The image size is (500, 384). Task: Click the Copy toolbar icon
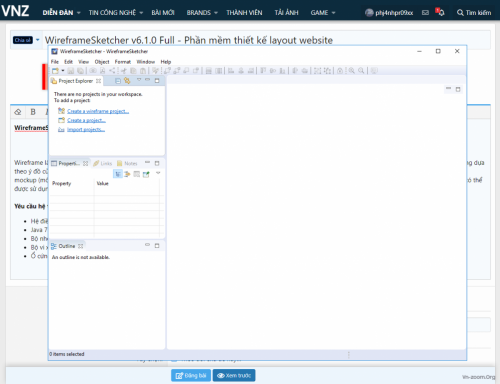pos(133,71)
